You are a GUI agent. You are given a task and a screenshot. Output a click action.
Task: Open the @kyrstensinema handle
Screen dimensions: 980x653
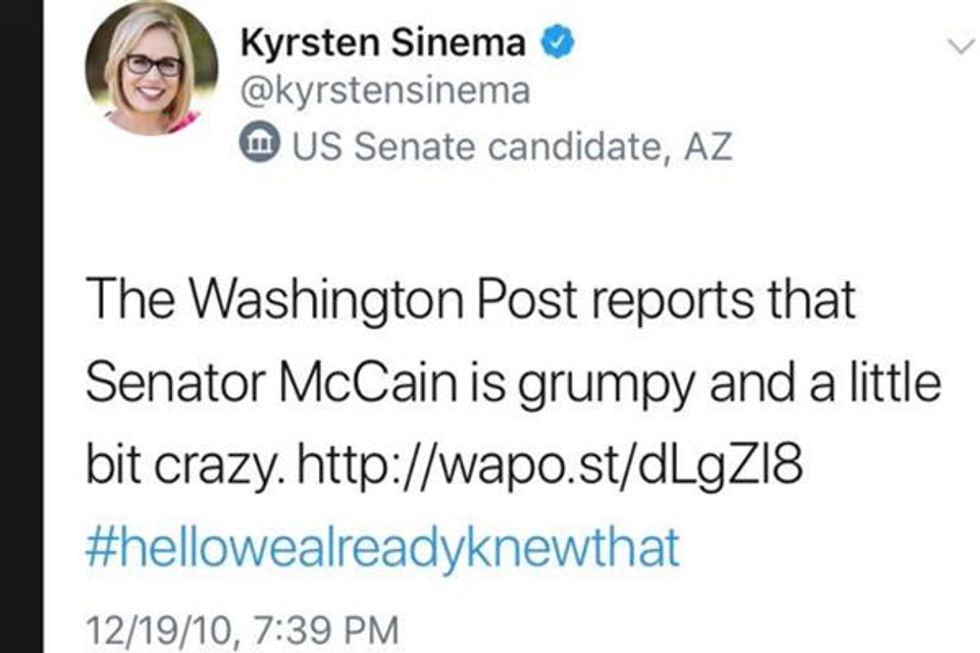click(385, 92)
